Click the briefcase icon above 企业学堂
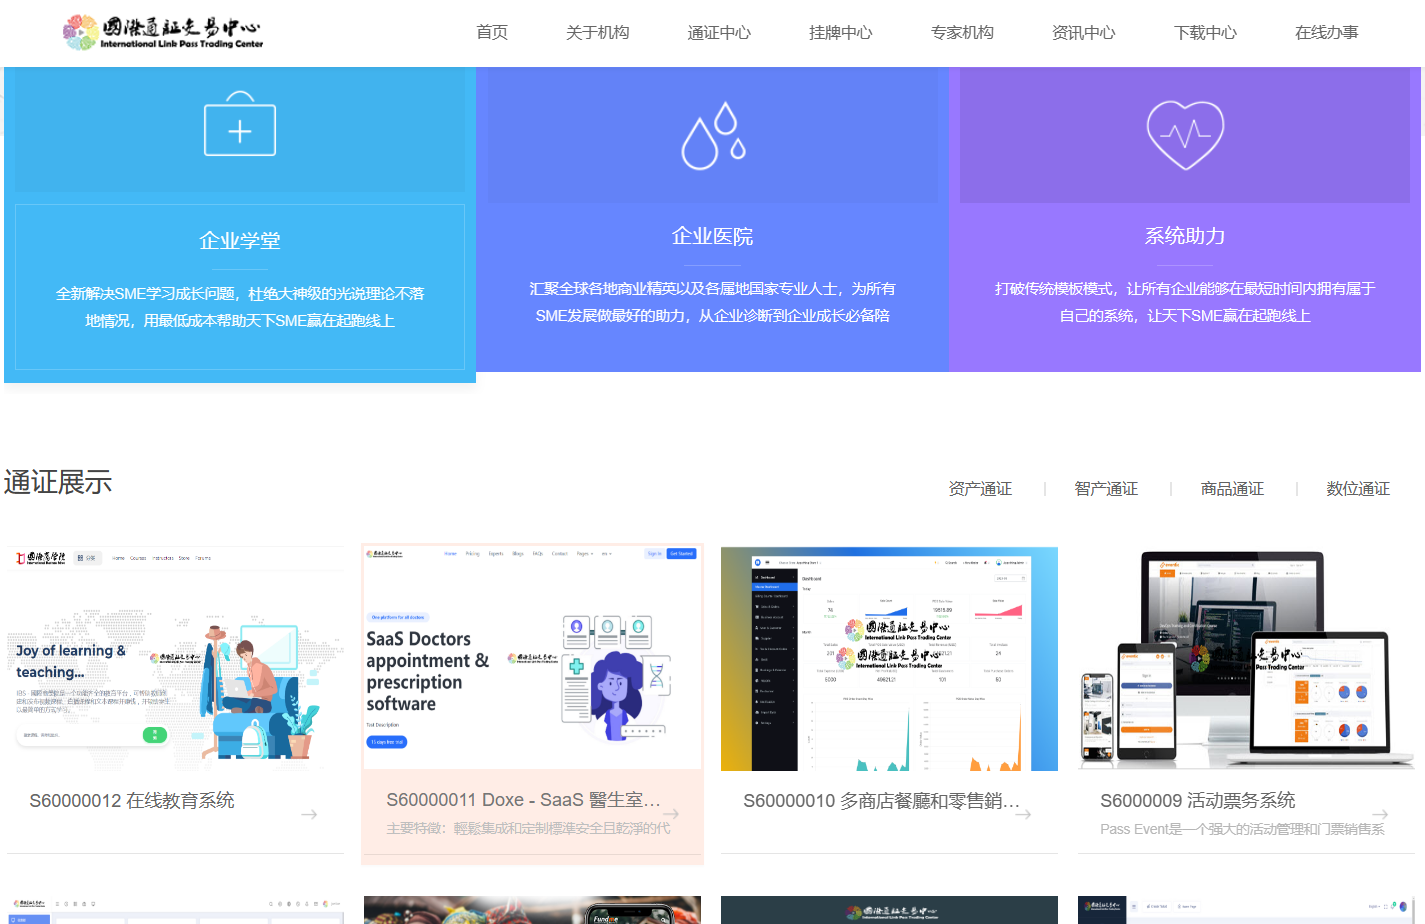1425x924 pixels. coord(240,127)
